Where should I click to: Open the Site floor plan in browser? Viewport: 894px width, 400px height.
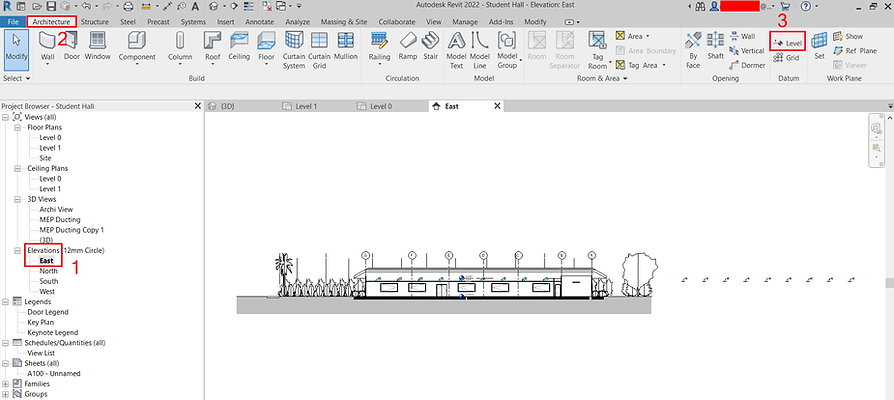[x=45, y=158]
